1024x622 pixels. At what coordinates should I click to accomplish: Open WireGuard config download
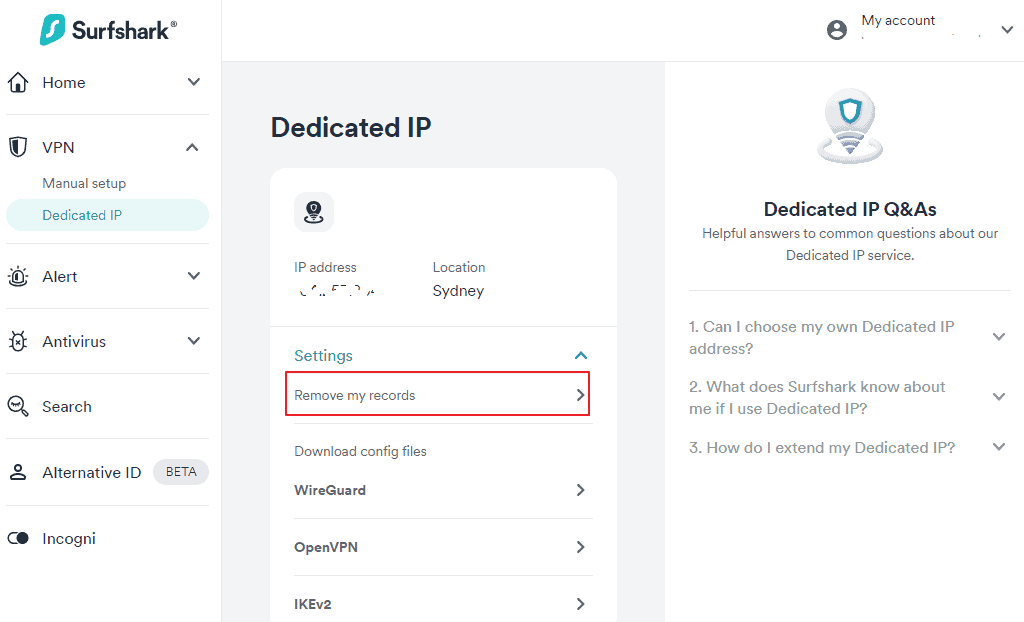[443, 490]
